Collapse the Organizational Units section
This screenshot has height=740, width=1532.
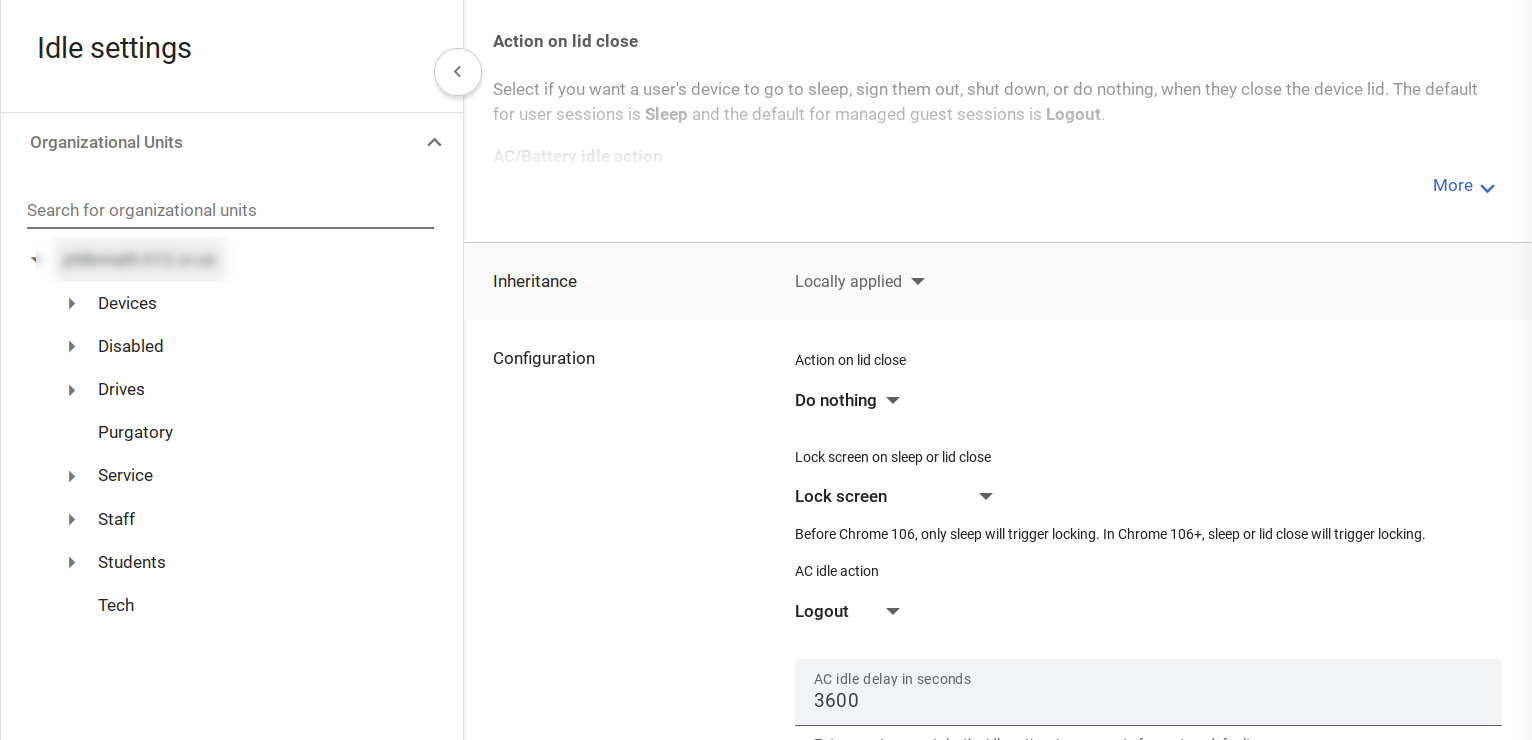434,142
